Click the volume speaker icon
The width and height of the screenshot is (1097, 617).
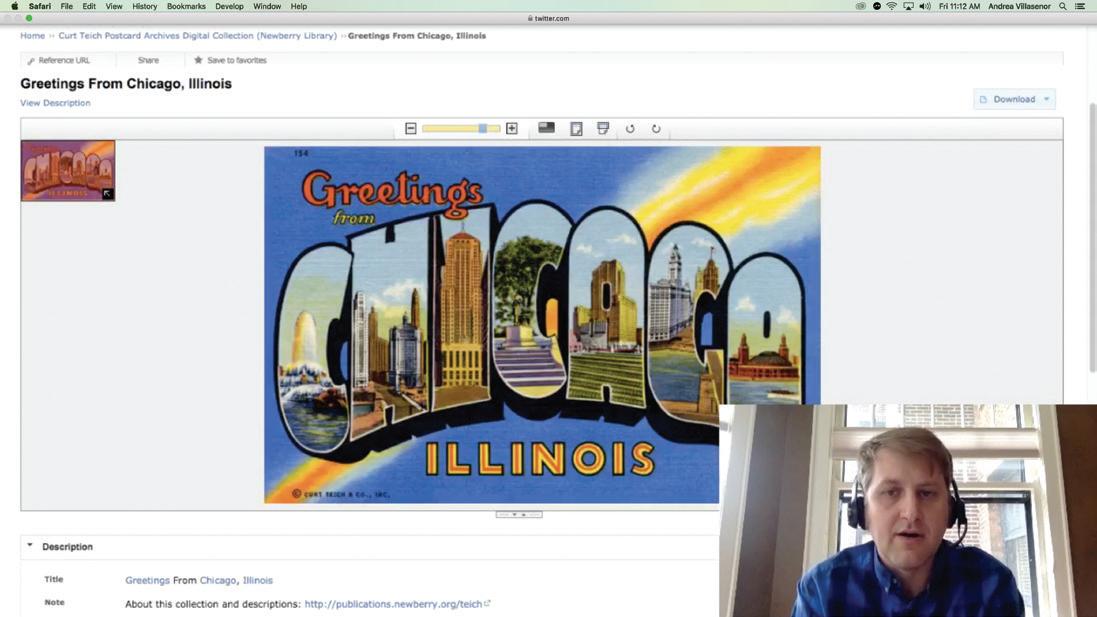coord(925,6)
